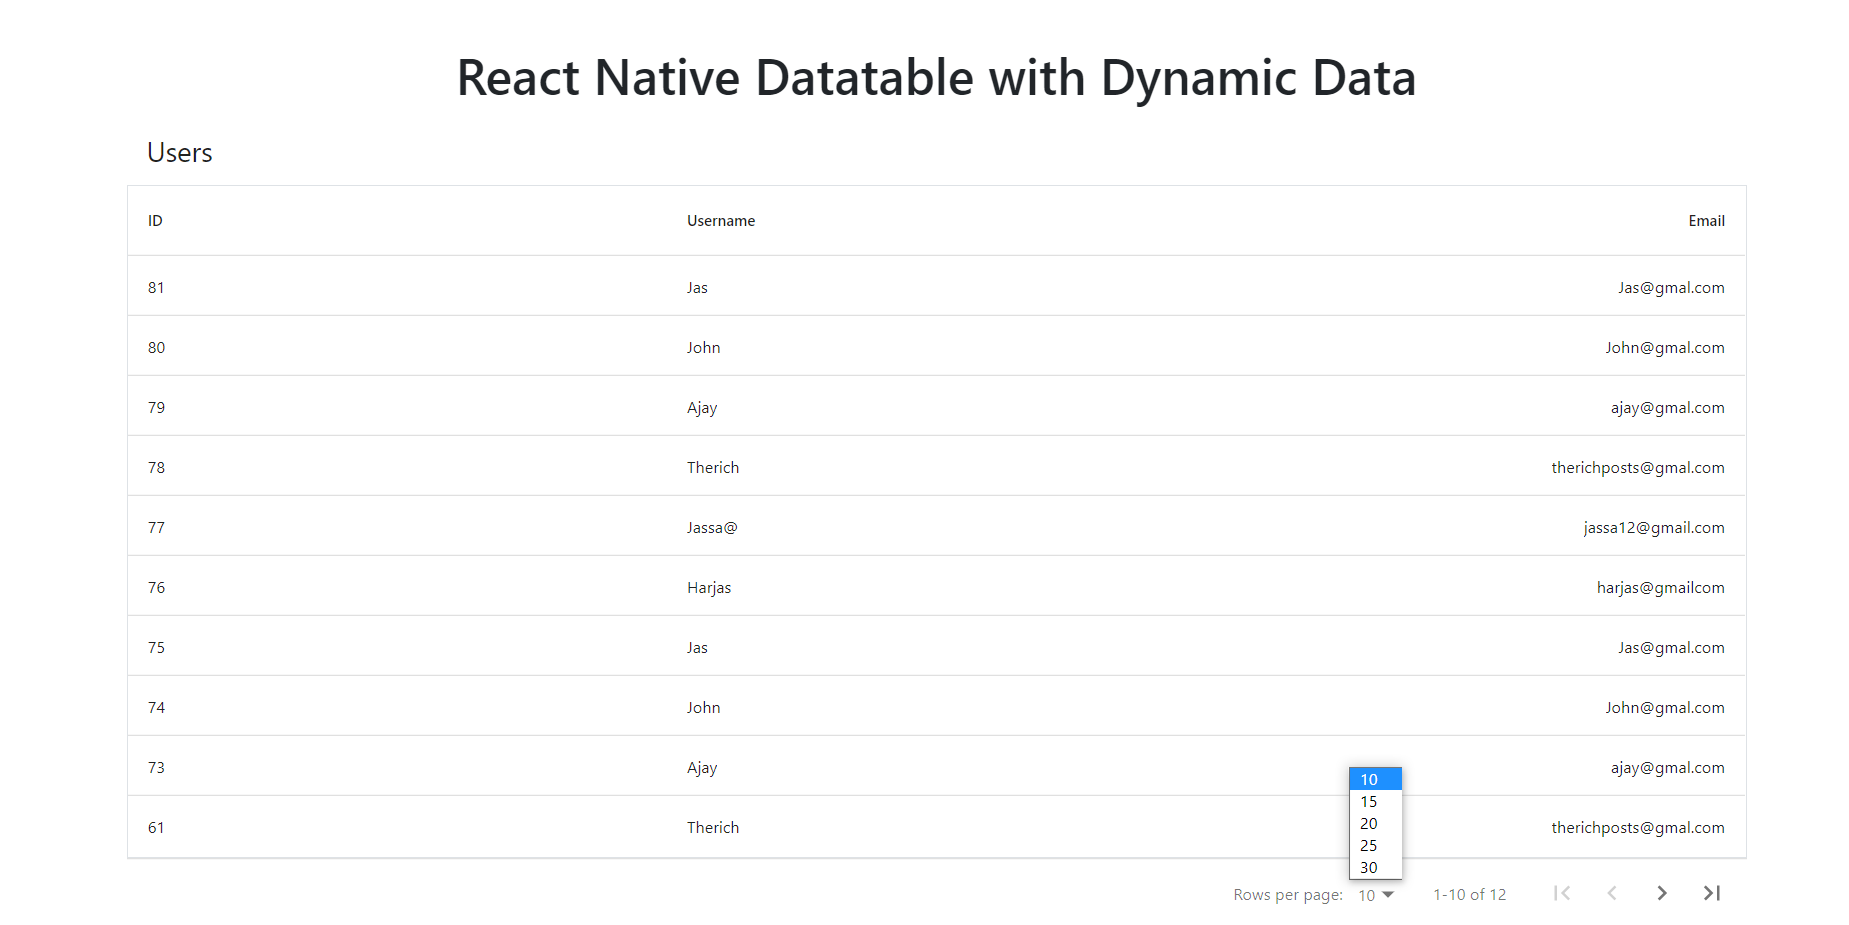Select 15 rows per page

coord(1369,801)
